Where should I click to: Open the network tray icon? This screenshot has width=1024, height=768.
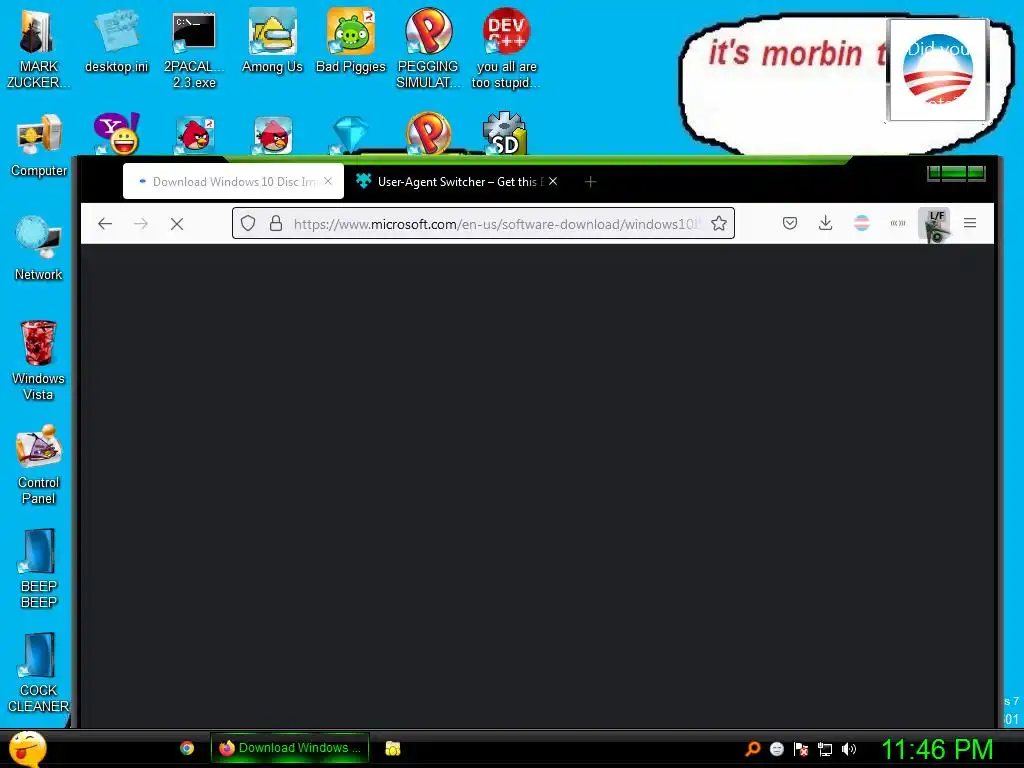pyautogui.click(x=825, y=749)
